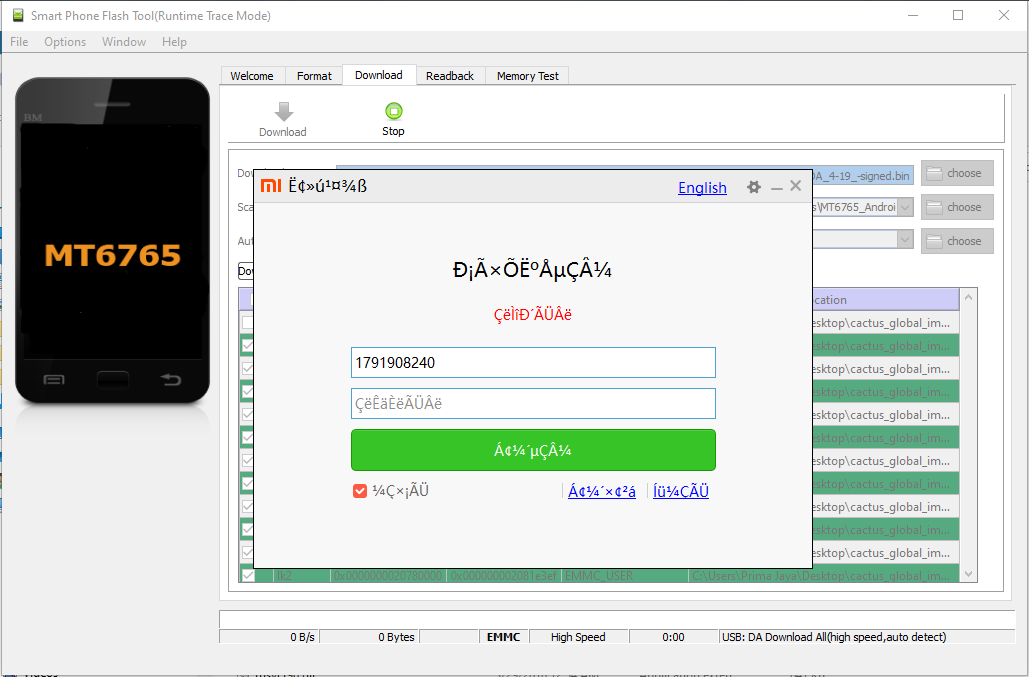Open the Help menu
Screen dimensions: 1029x677
(175, 41)
